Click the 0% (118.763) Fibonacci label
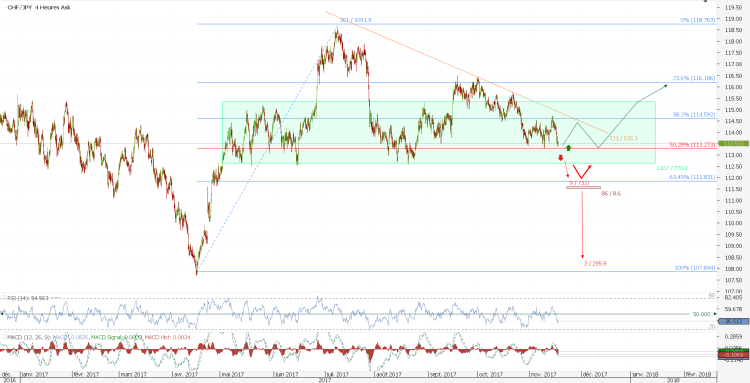The width and height of the screenshot is (750, 383). pyautogui.click(x=697, y=20)
